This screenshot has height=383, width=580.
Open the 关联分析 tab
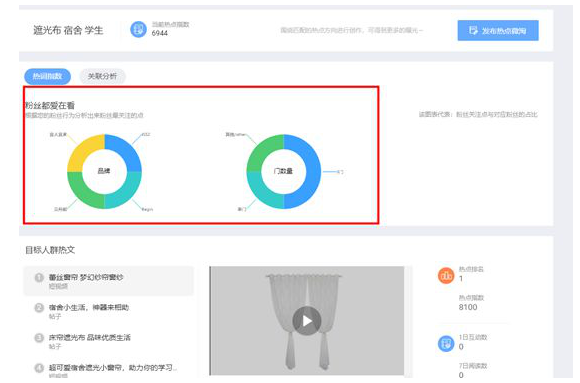coord(102,76)
